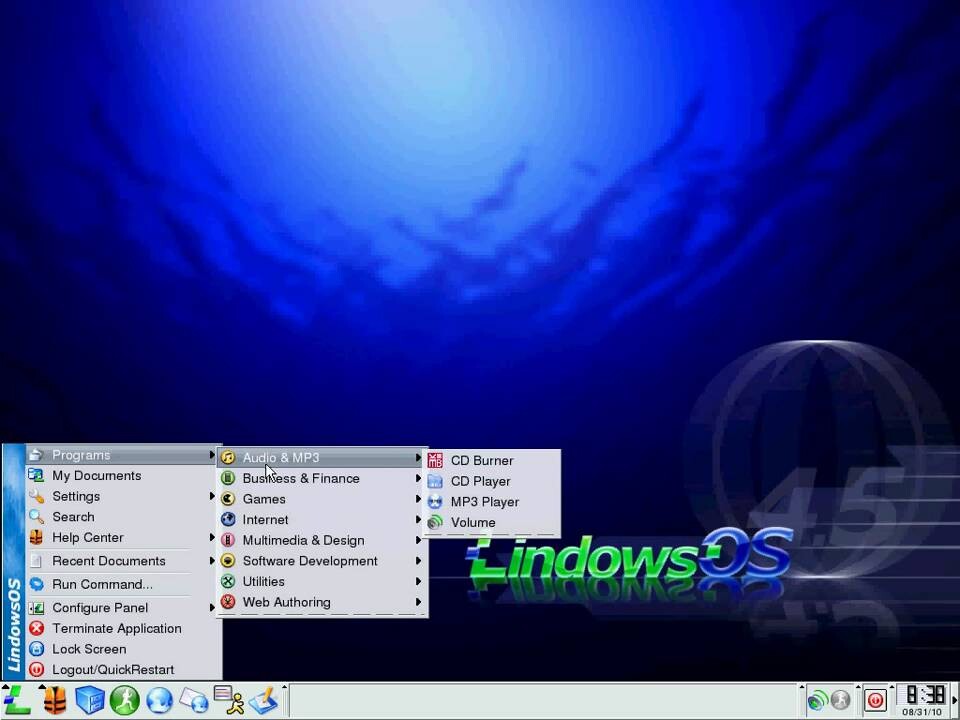
Task: Open the orange archive icon on the taskbar
Action: click(x=55, y=701)
